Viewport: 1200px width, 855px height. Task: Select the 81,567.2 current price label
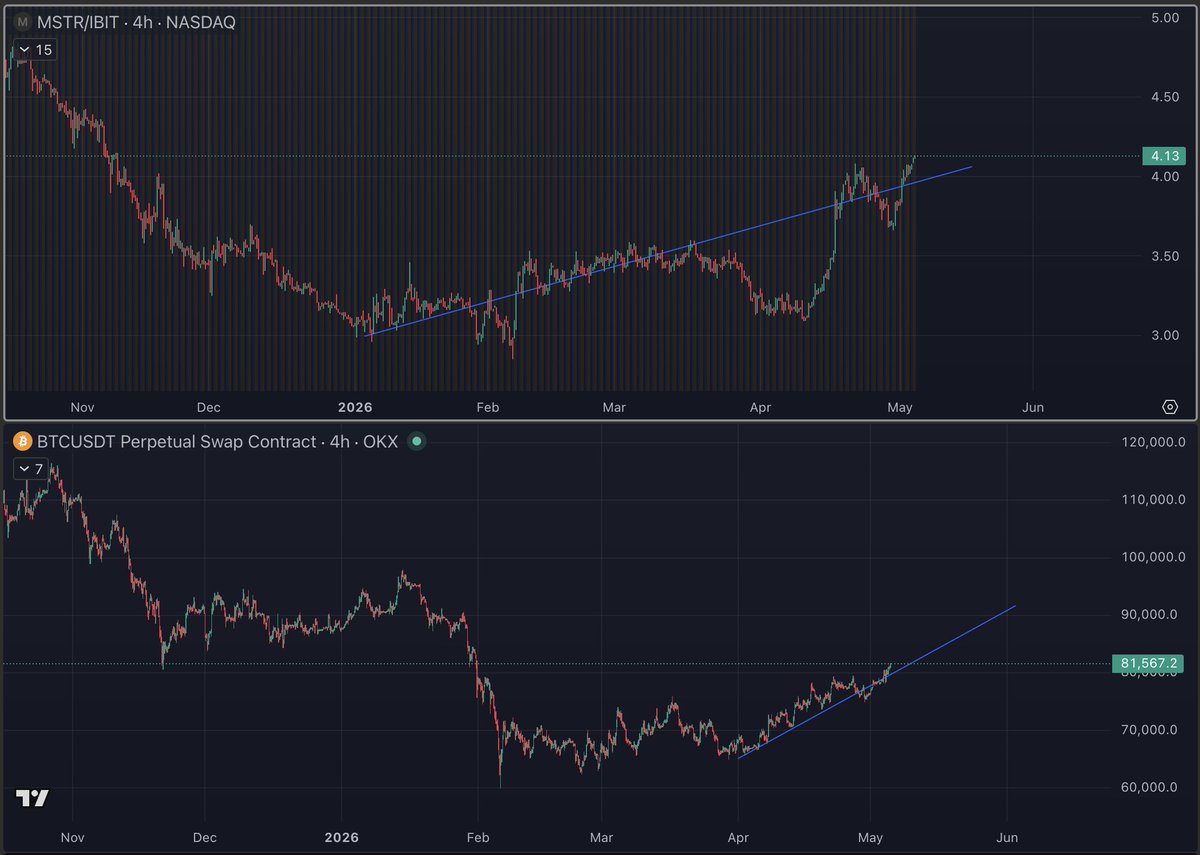point(1149,664)
